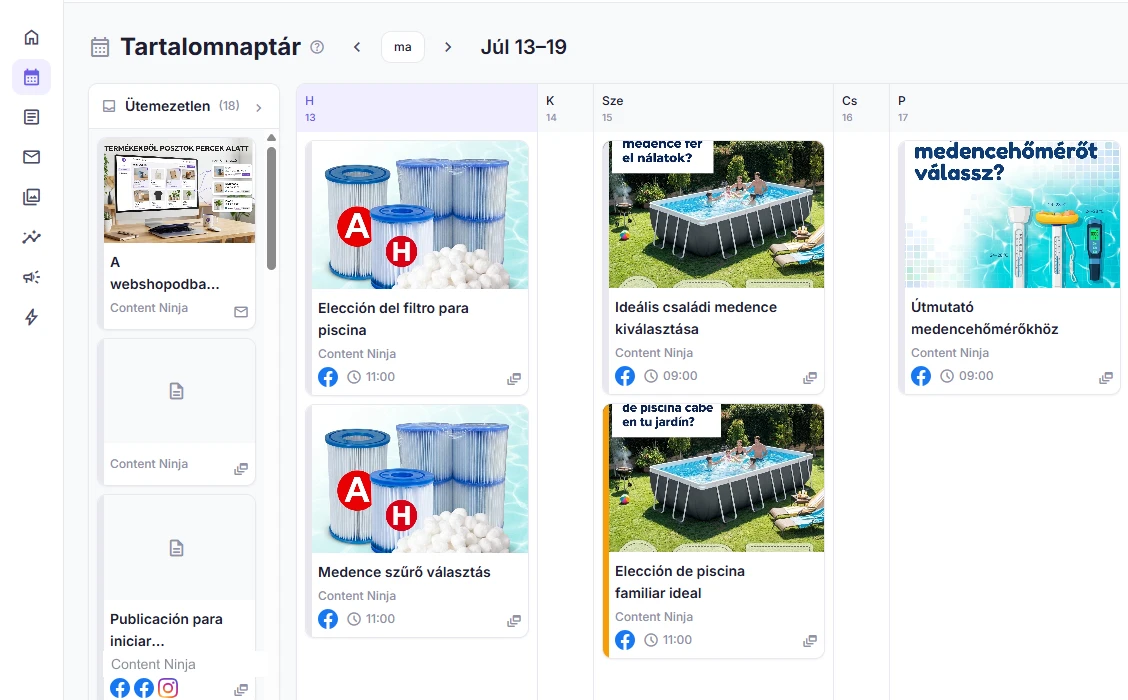Click document icon on first empty unscheduled card

coord(176,391)
